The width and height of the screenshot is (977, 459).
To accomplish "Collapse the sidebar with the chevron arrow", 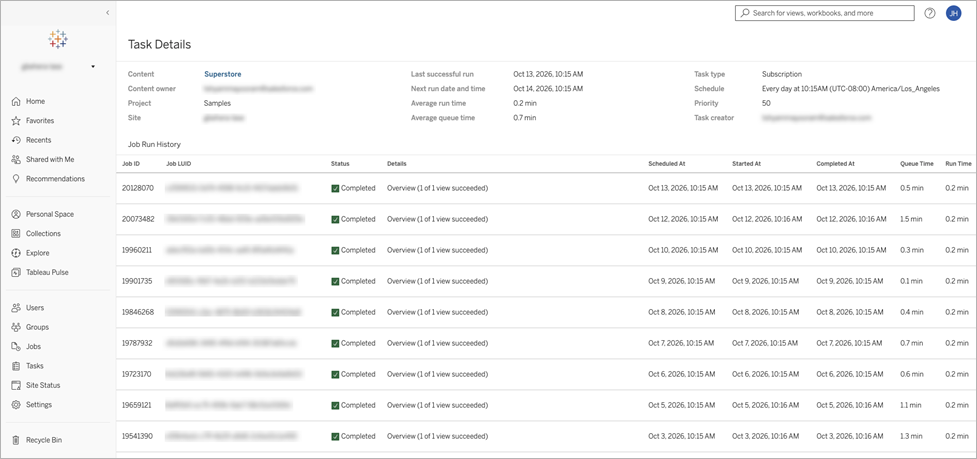I will click(x=107, y=12).
